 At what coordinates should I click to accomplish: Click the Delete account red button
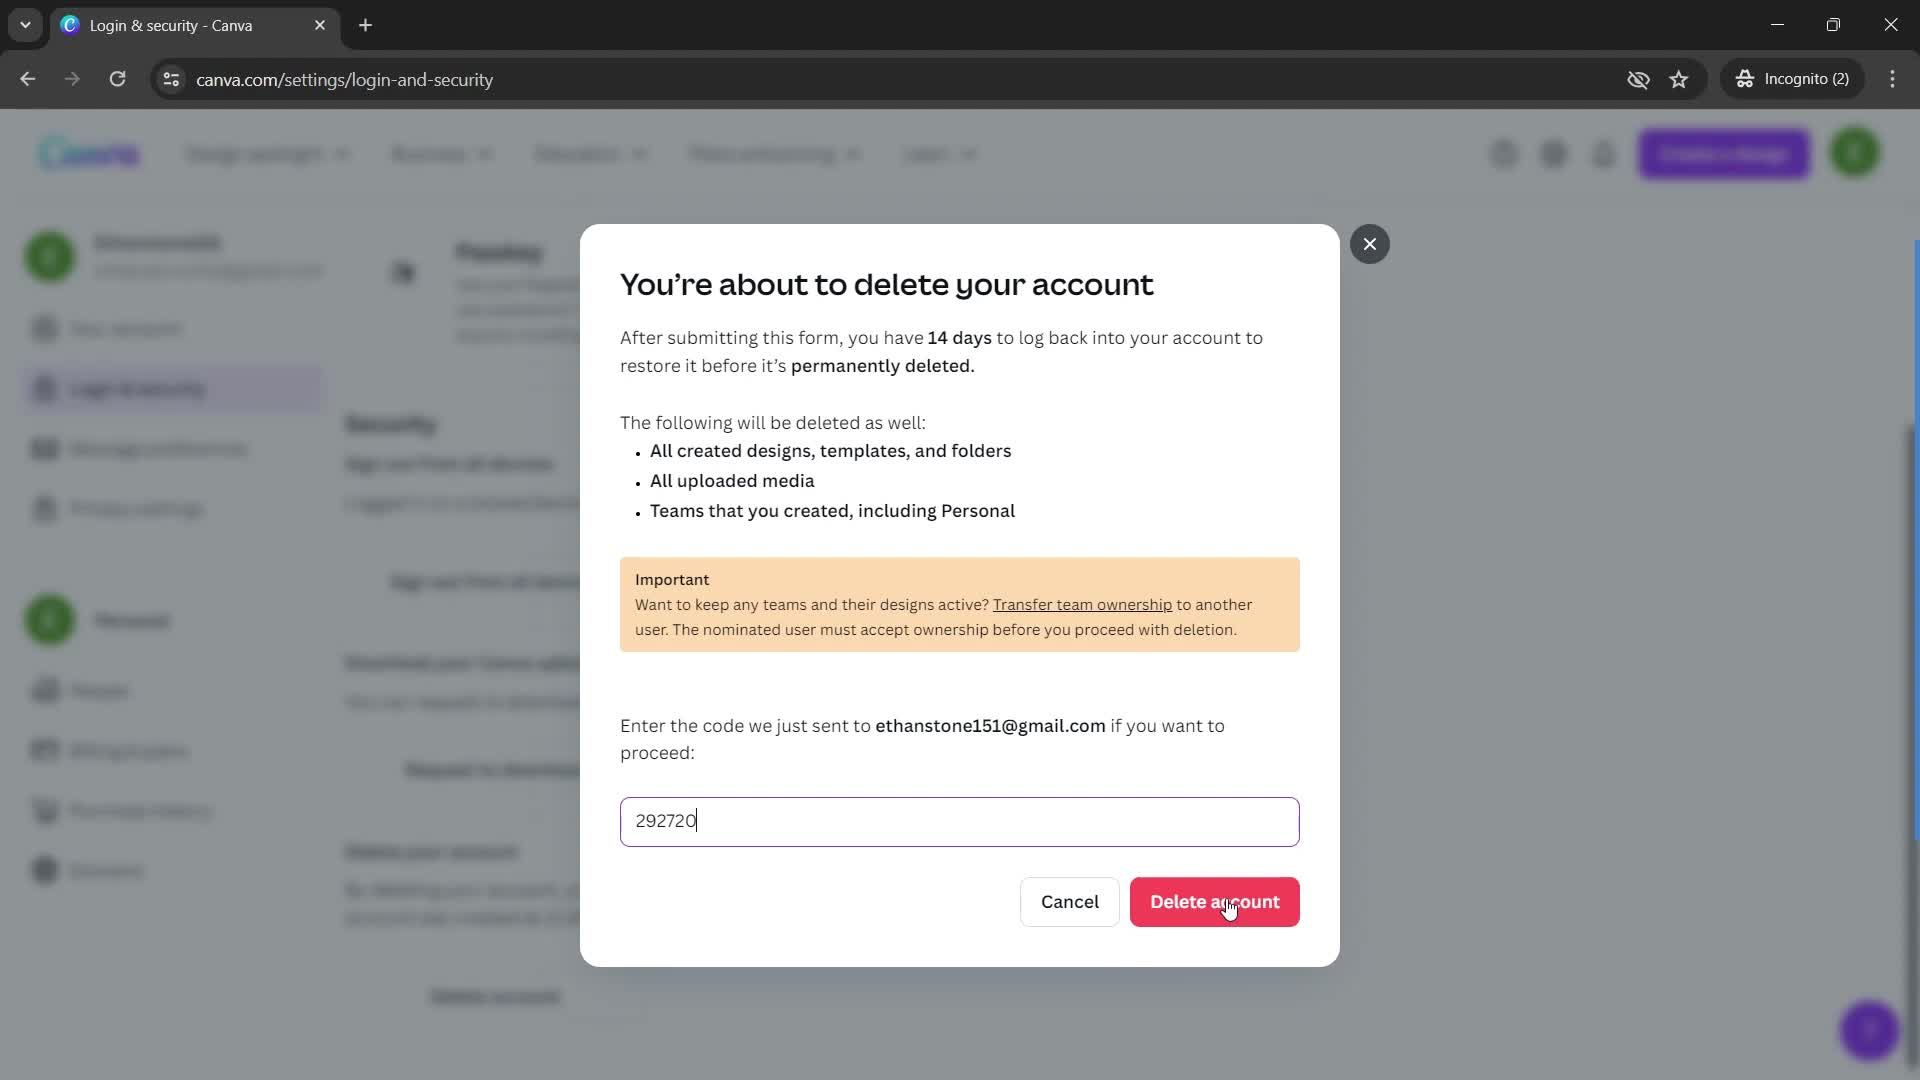(x=1214, y=902)
